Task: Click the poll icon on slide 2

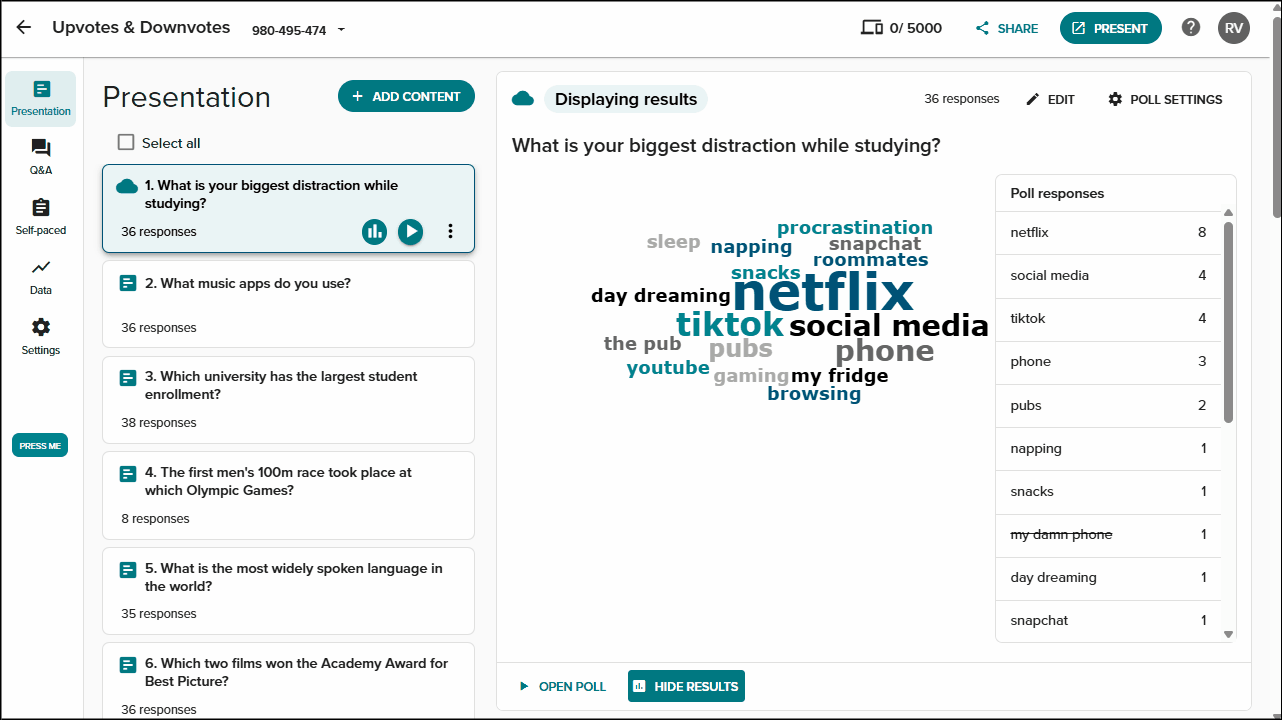Action: pyautogui.click(x=128, y=284)
